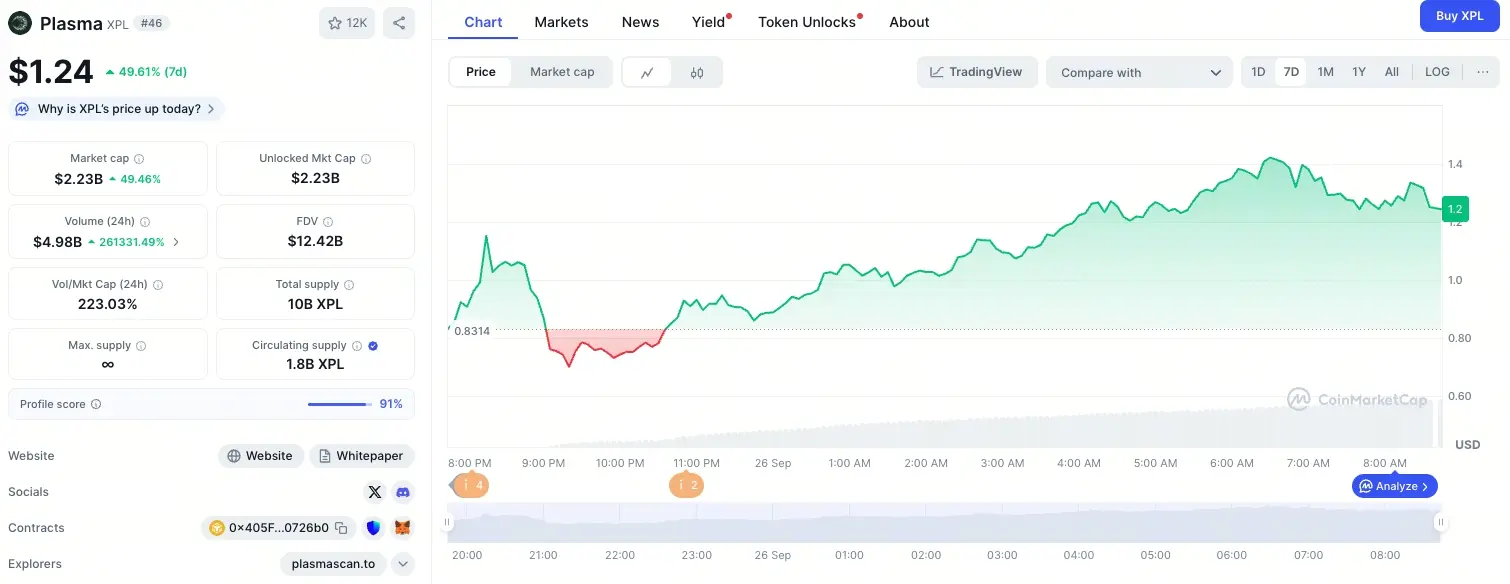Click the FDV info icon
Viewport: 1510px width, 584px height.
pyautogui.click(x=328, y=222)
